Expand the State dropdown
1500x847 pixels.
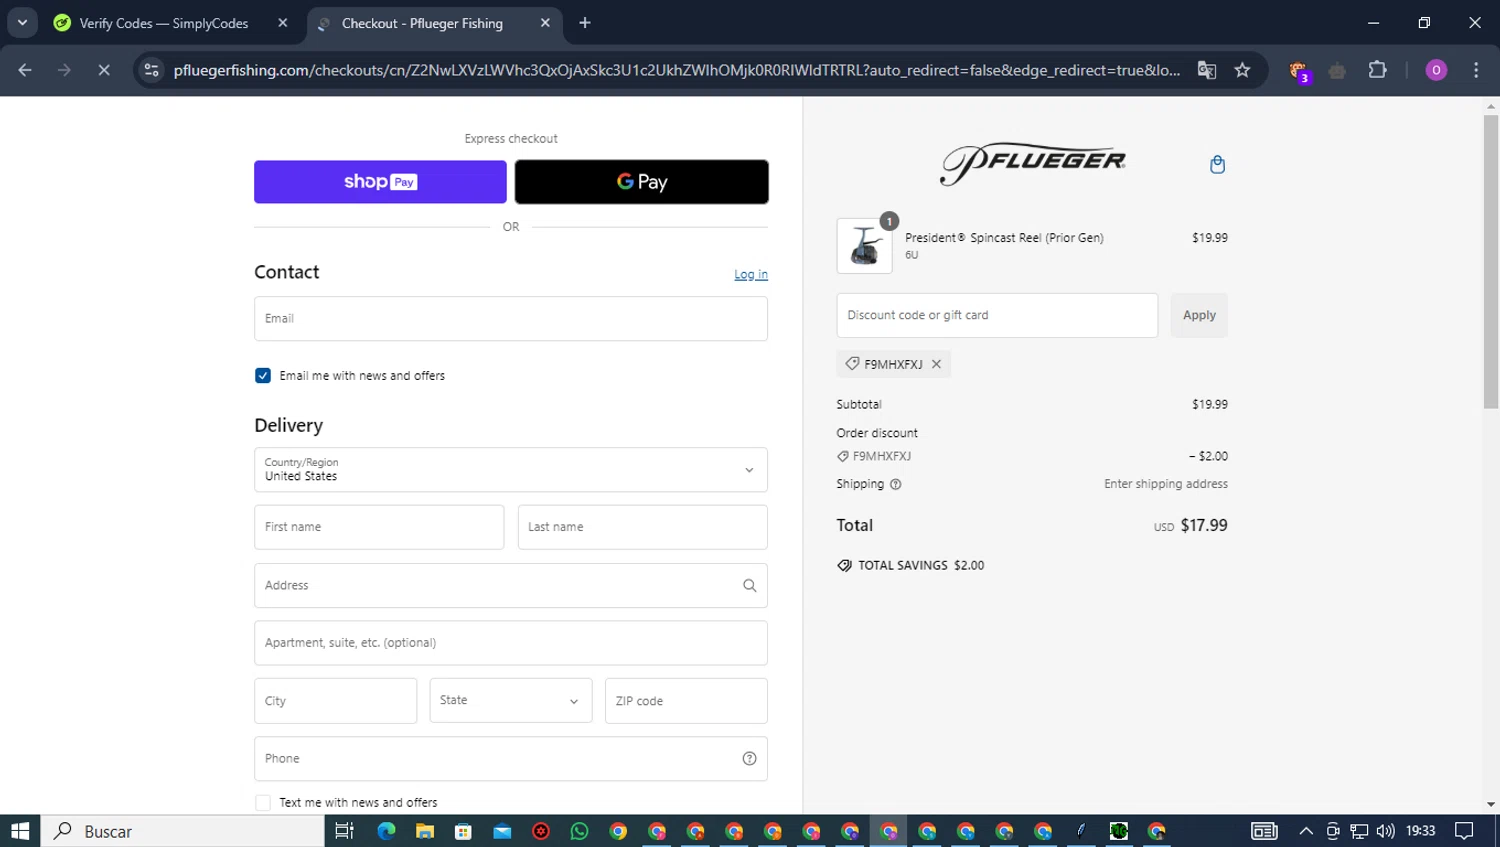pos(511,701)
